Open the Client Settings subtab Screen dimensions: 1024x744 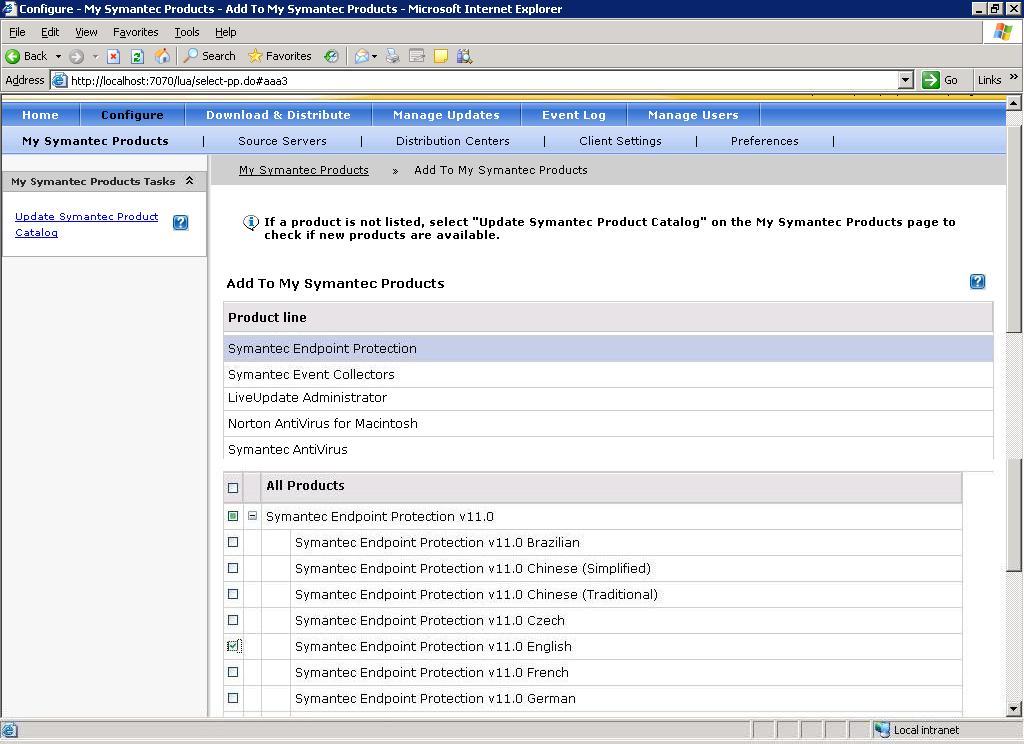pos(620,141)
